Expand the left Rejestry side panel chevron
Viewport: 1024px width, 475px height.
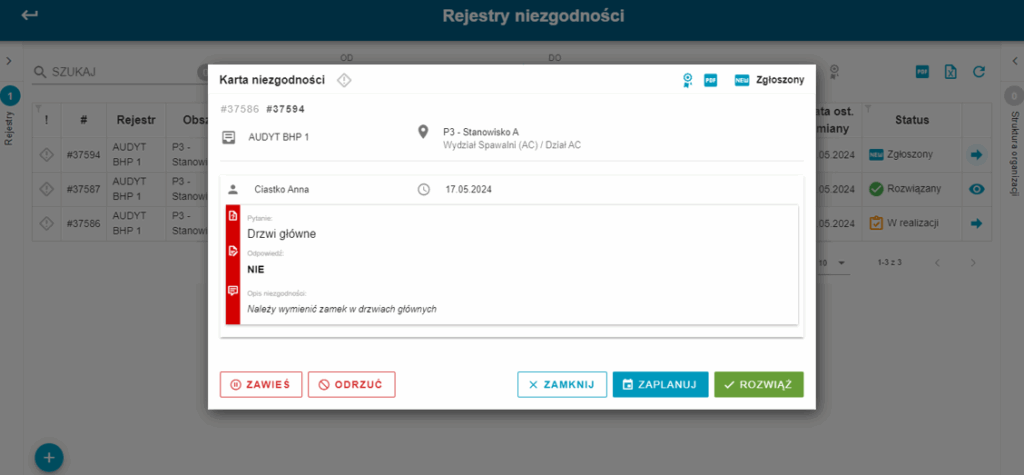pos(9,61)
